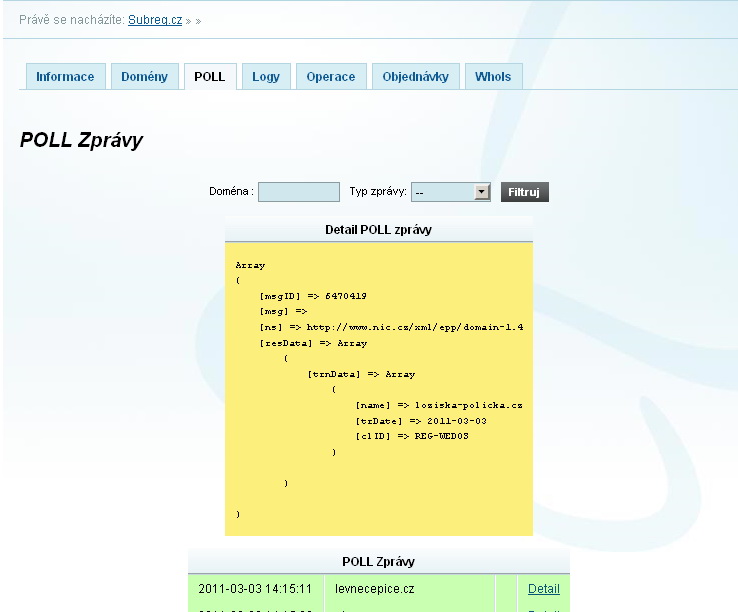Switch to the Objednávky tab
Image resolution: width=738 pixels, height=612 pixels.
(x=416, y=77)
